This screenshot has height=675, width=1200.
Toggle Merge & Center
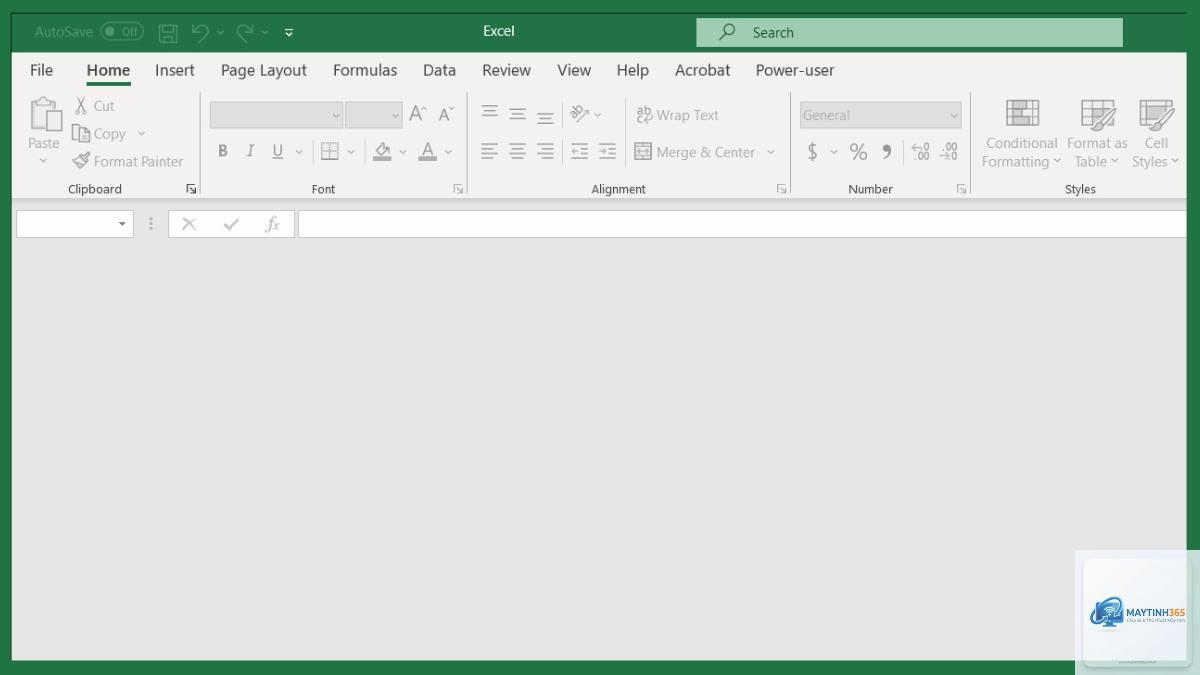(695, 152)
